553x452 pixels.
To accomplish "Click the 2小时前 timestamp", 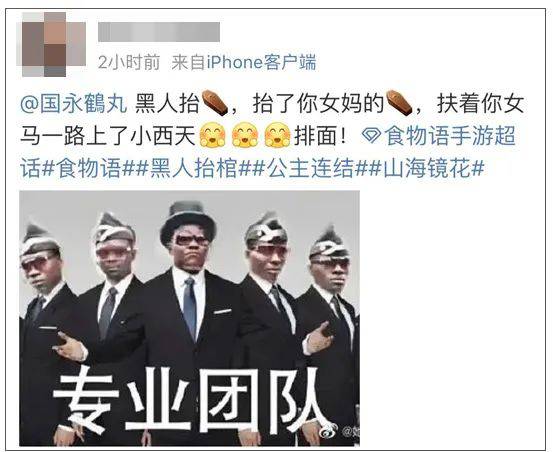I will coord(129,63).
